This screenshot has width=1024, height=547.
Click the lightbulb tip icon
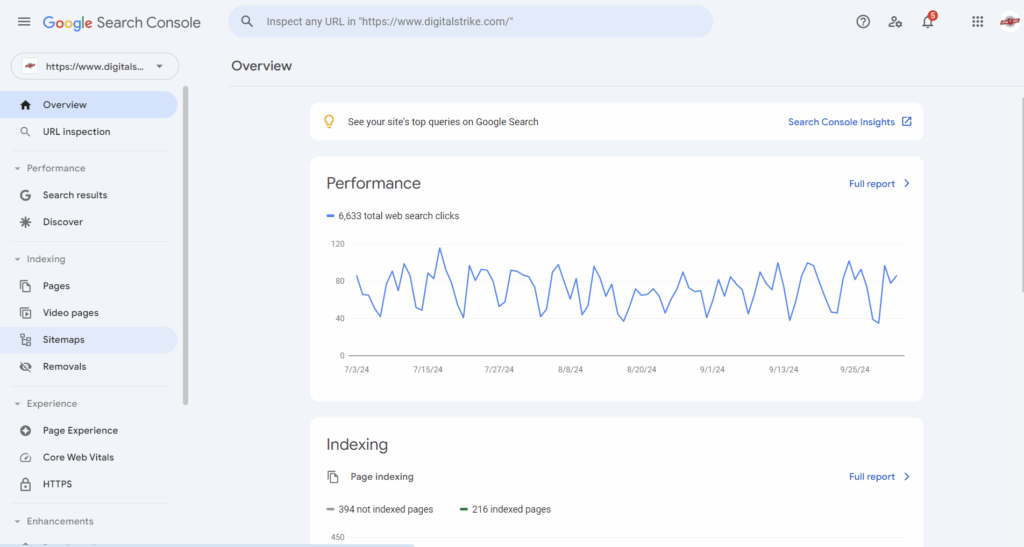[x=329, y=121]
